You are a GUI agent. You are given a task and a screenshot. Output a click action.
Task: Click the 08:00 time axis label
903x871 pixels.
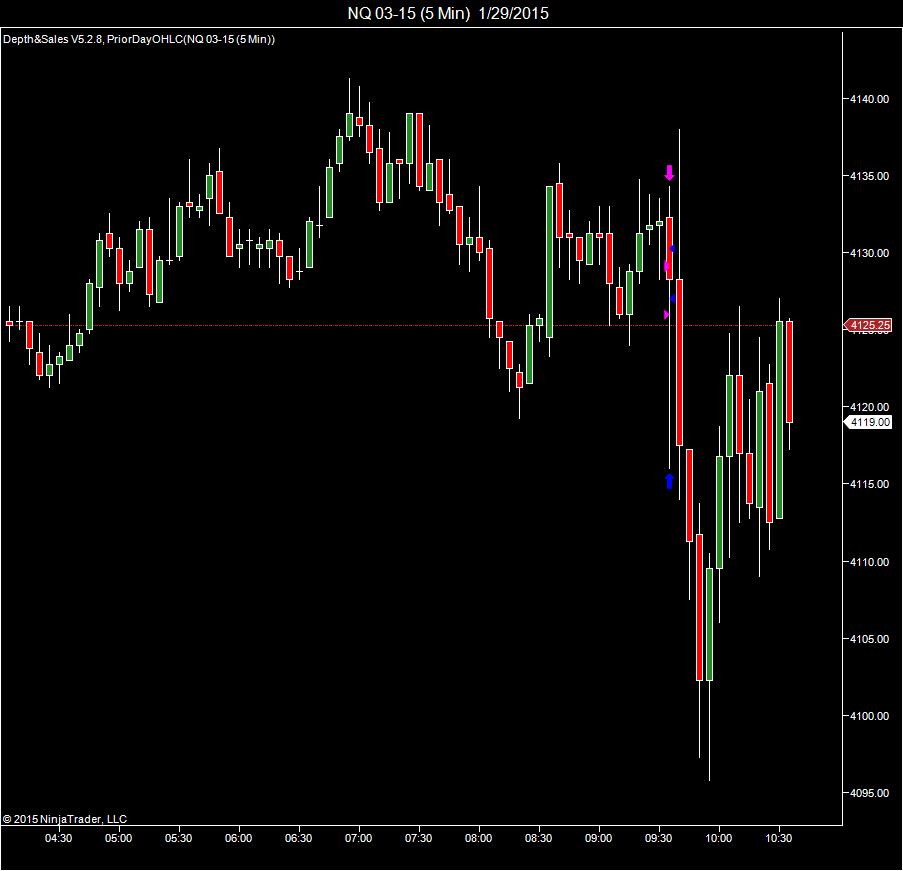(479, 838)
